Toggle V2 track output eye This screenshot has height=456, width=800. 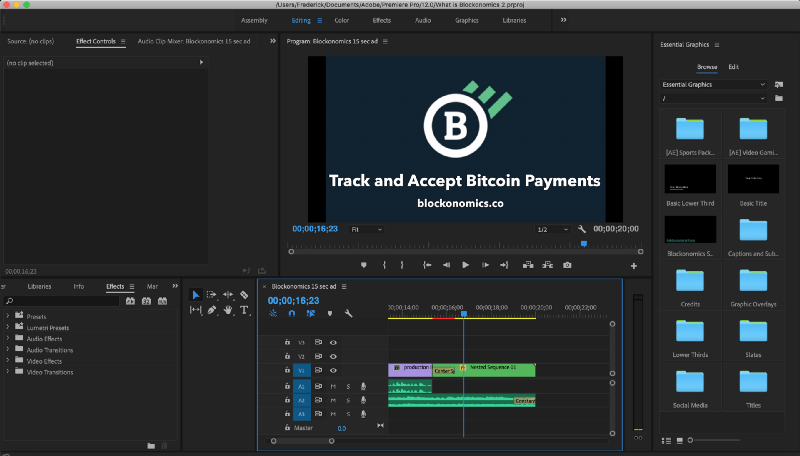point(333,356)
